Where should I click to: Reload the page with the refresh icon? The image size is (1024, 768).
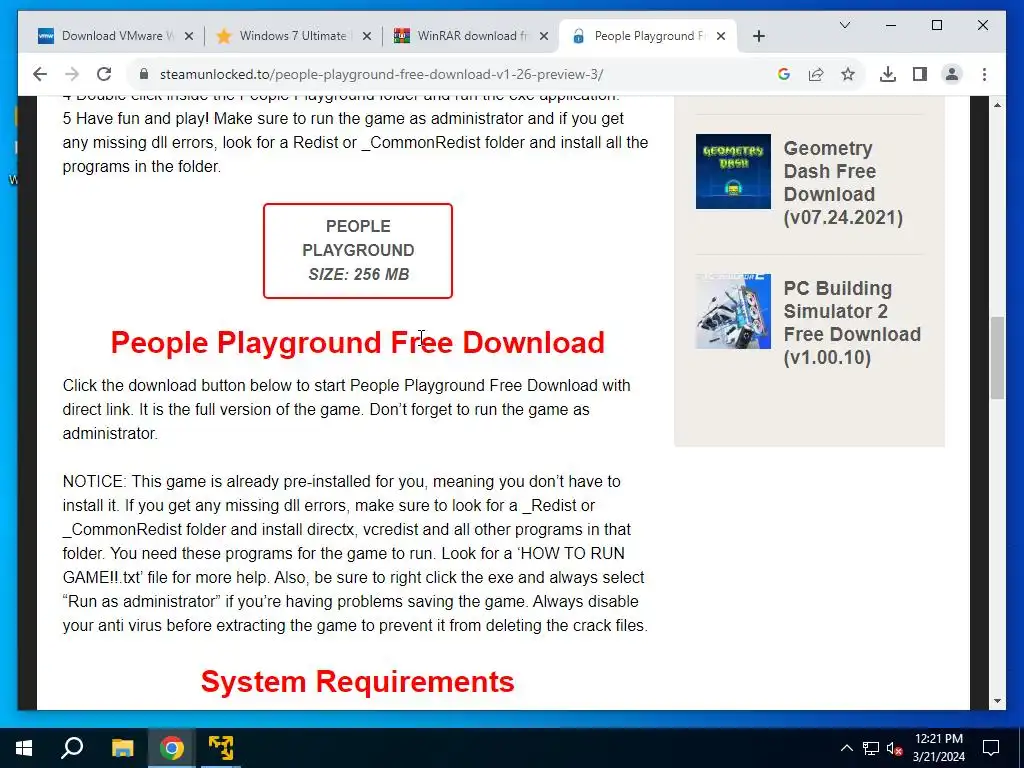click(x=104, y=74)
